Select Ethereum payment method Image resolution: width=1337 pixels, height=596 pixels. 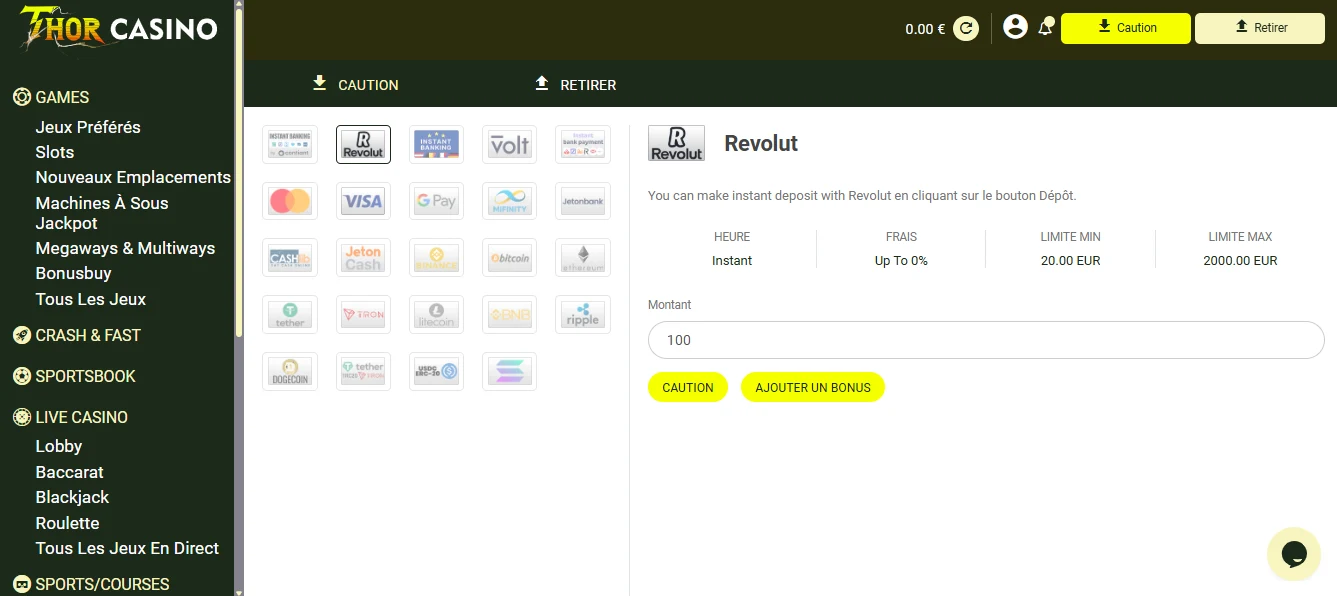tap(582, 258)
